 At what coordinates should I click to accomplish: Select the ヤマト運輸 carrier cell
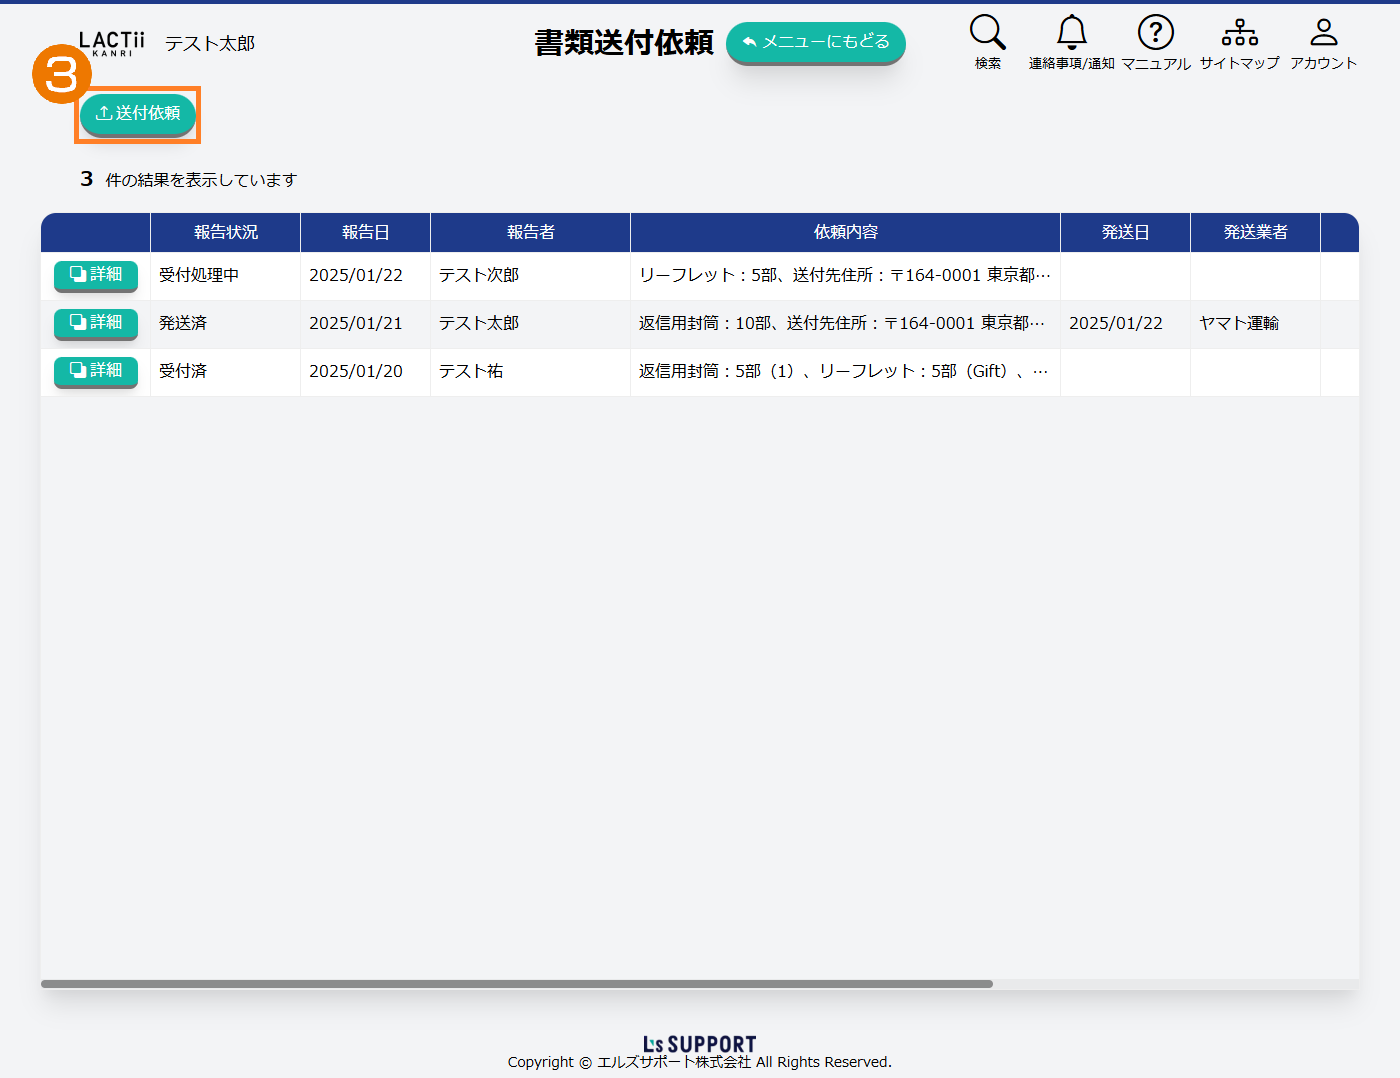[1239, 323]
